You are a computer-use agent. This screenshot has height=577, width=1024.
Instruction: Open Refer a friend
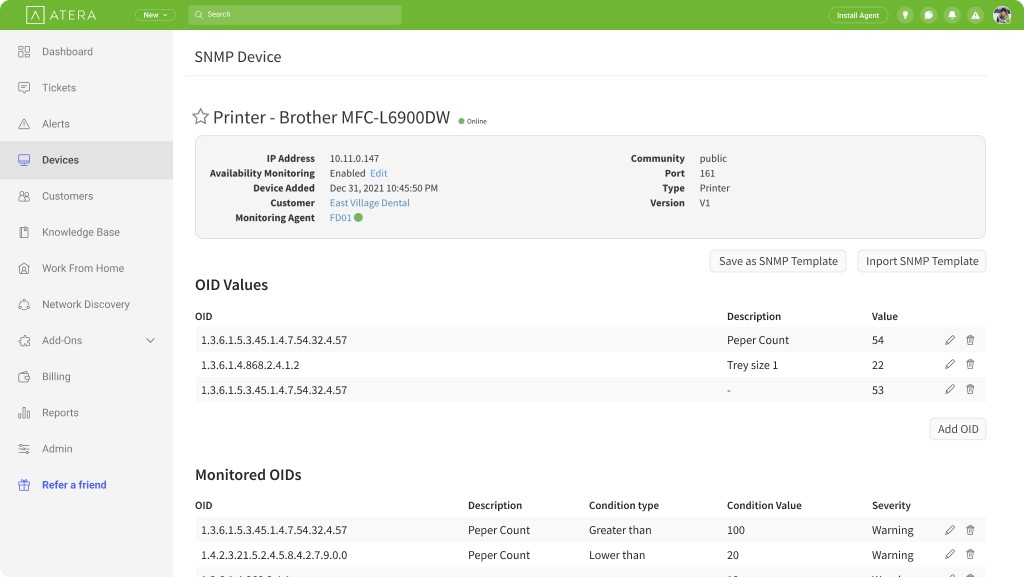click(74, 485)
